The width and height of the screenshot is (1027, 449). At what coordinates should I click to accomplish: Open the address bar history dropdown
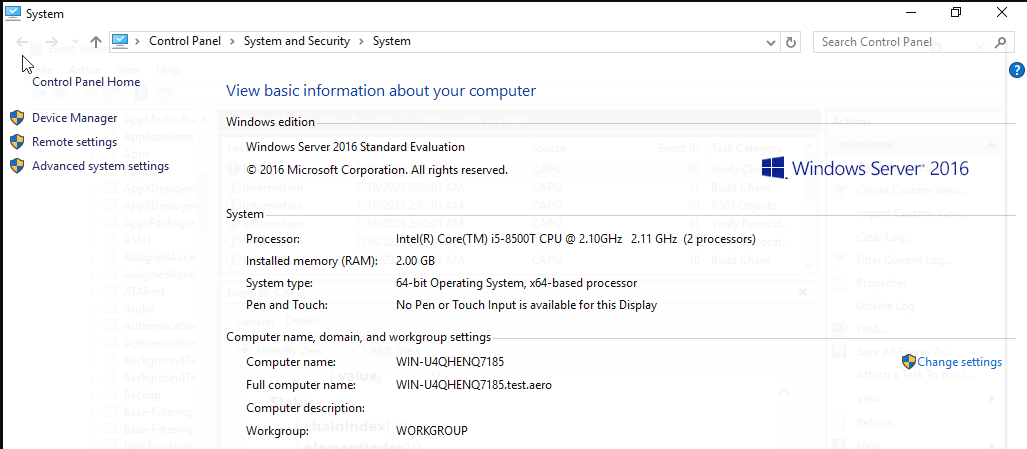point(771,42)
